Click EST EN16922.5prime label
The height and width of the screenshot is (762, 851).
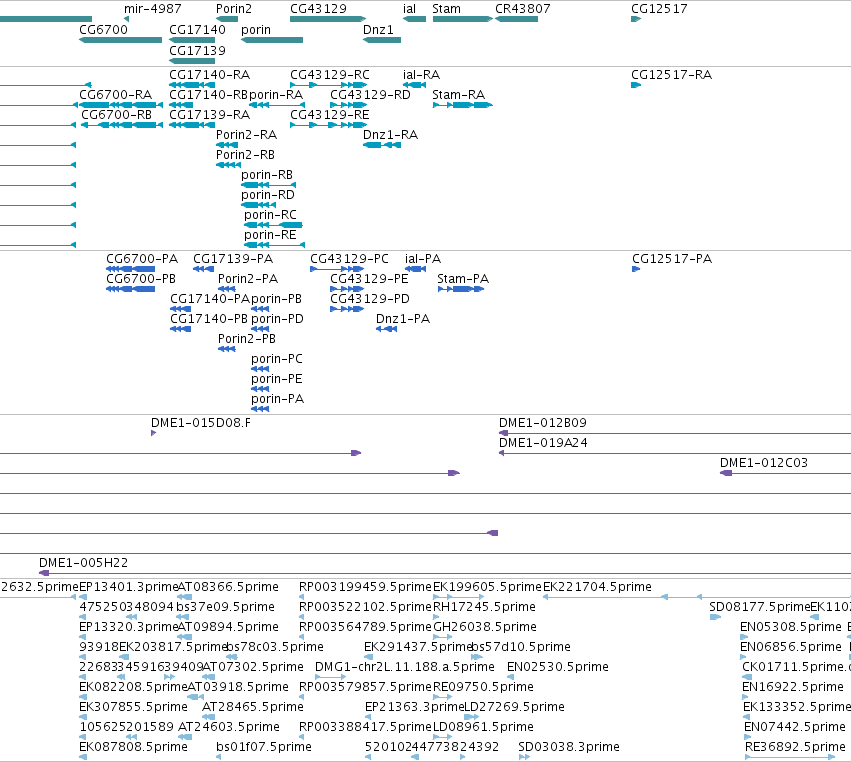coord(793,688)
